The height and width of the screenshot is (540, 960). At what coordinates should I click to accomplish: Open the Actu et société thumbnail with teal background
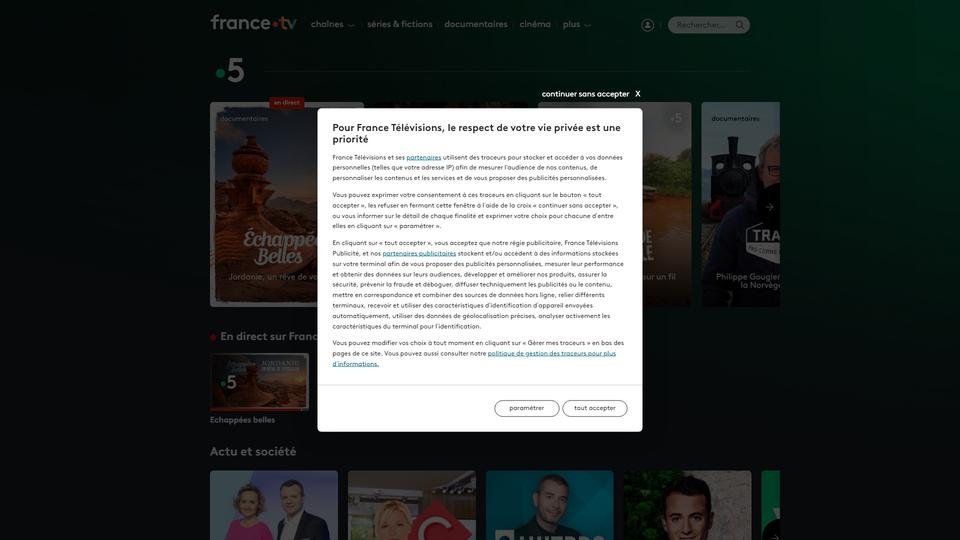point(550,505)
